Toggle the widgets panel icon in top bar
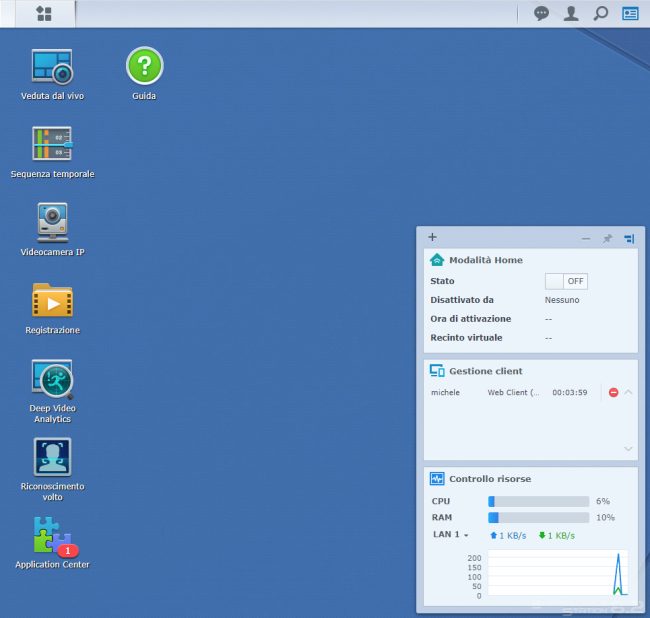Viewport: 650px width, 618px height. [x=630, y=14]
